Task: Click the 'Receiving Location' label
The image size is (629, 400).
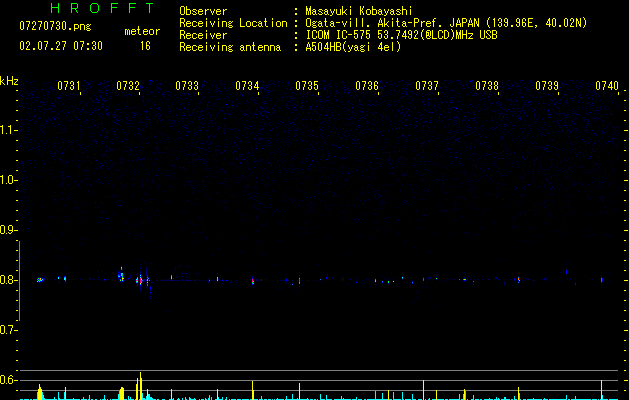Action: coord(233,23)
